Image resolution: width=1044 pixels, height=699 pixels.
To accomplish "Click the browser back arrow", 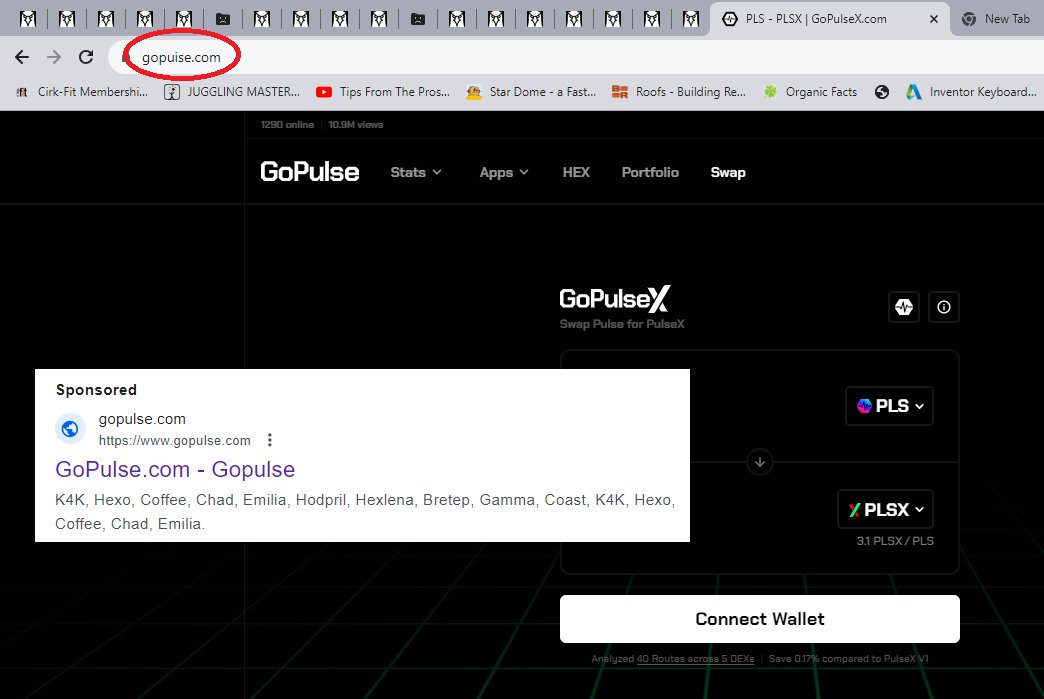I will pyautogui.click(x=22, y=57).
